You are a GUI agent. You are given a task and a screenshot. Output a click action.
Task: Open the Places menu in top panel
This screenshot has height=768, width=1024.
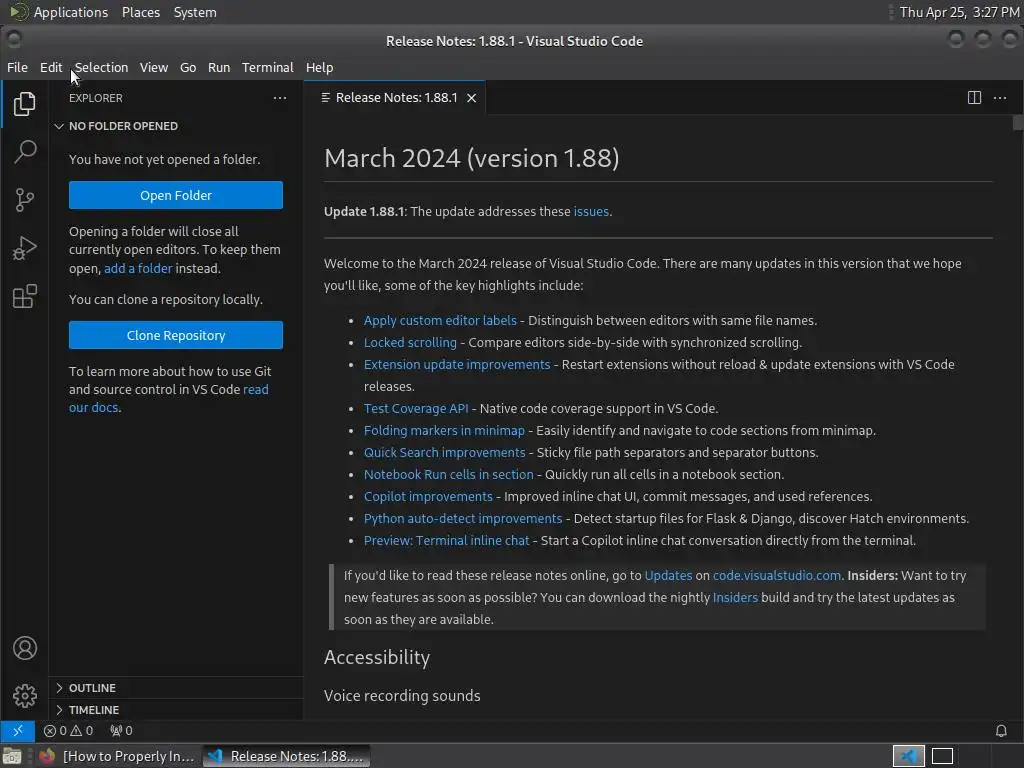coord(141,12)
